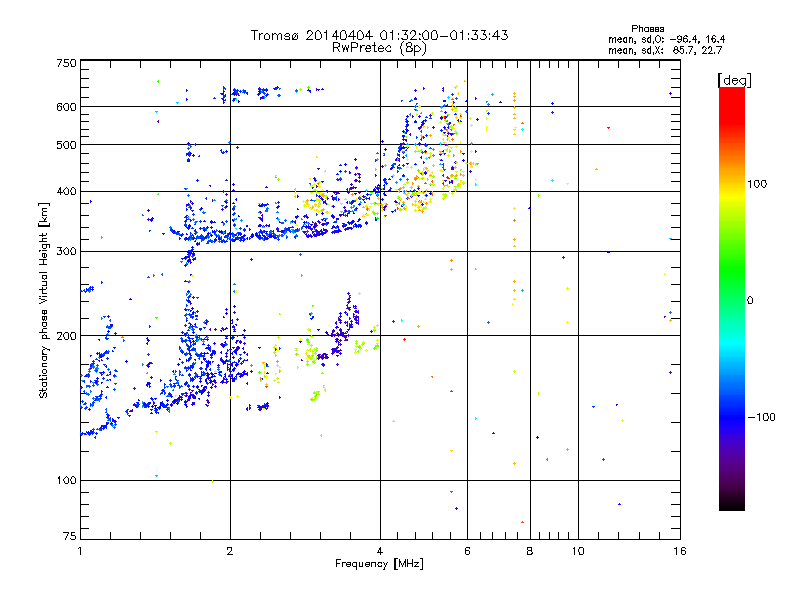Viewport: 800px width, 600px height.
Task: Click the colorbar tick label "100"
Action: point(757,184)
